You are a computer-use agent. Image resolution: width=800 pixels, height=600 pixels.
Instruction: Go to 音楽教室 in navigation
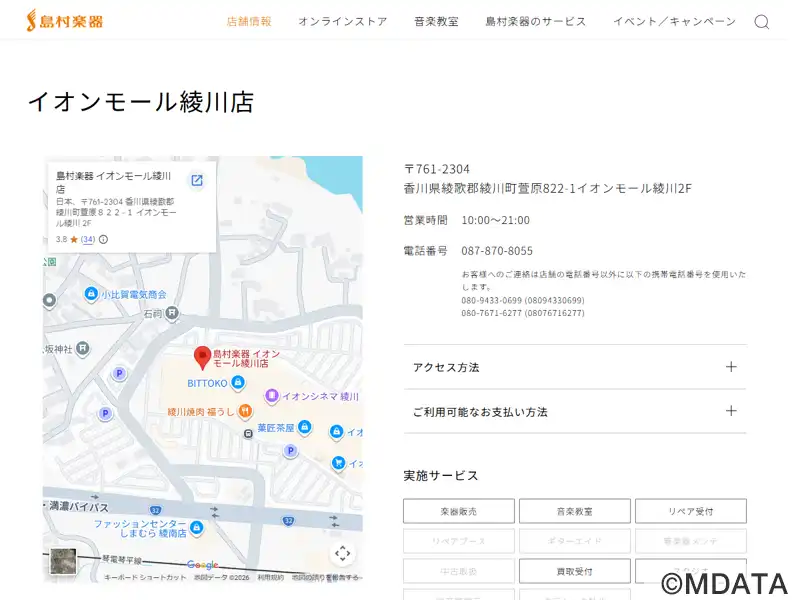tap(436, 21)
